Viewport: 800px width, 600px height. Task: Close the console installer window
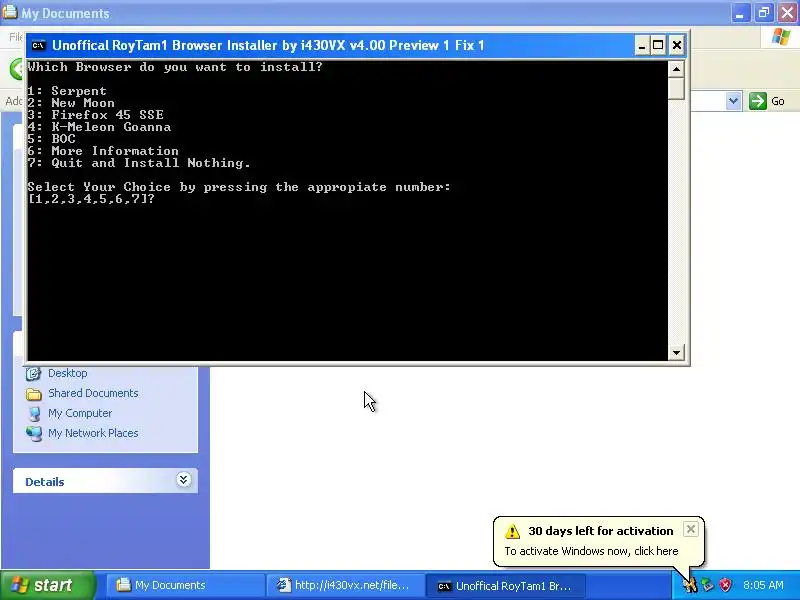pyautogui.click(x=677, y=45)
